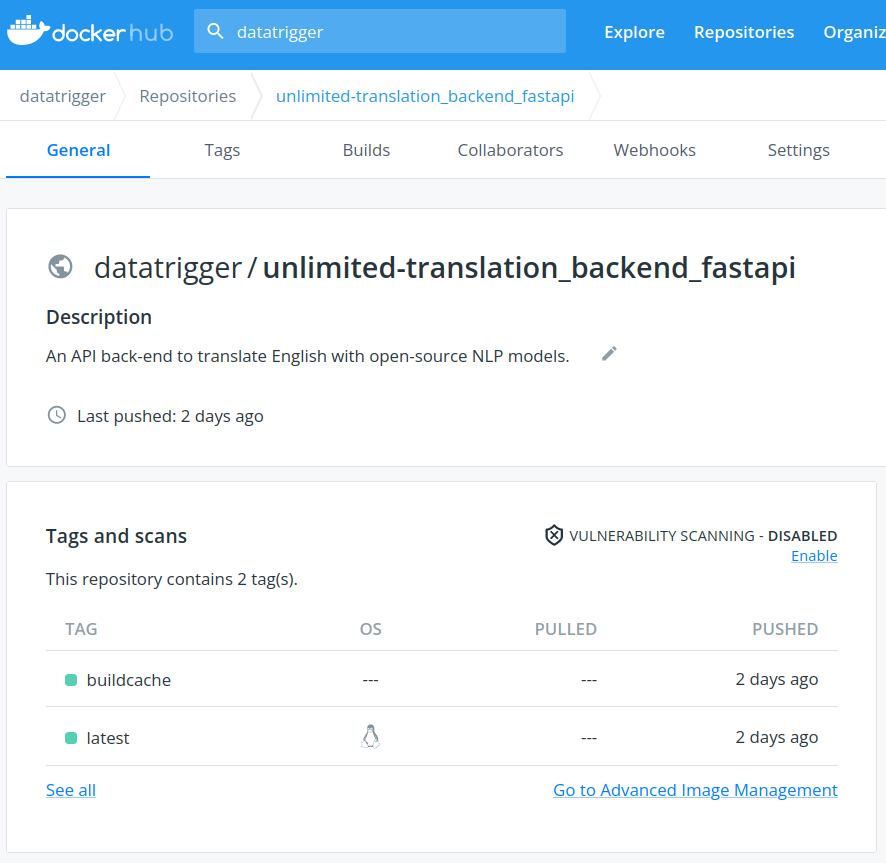Image resolution: width=886 pixels, height=863 pixels.
Task: Edit description with the pencil icon
Action: coord(609,354)
